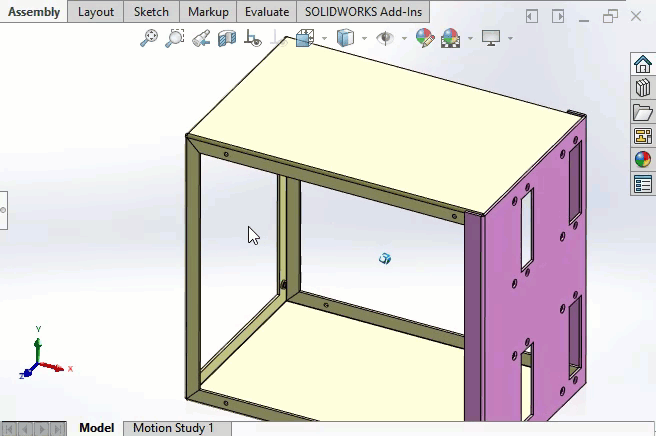This screenshot has height=436, width=656.
Task: Switch to Motion Study 1 tab
Action: tap(173, 428)
